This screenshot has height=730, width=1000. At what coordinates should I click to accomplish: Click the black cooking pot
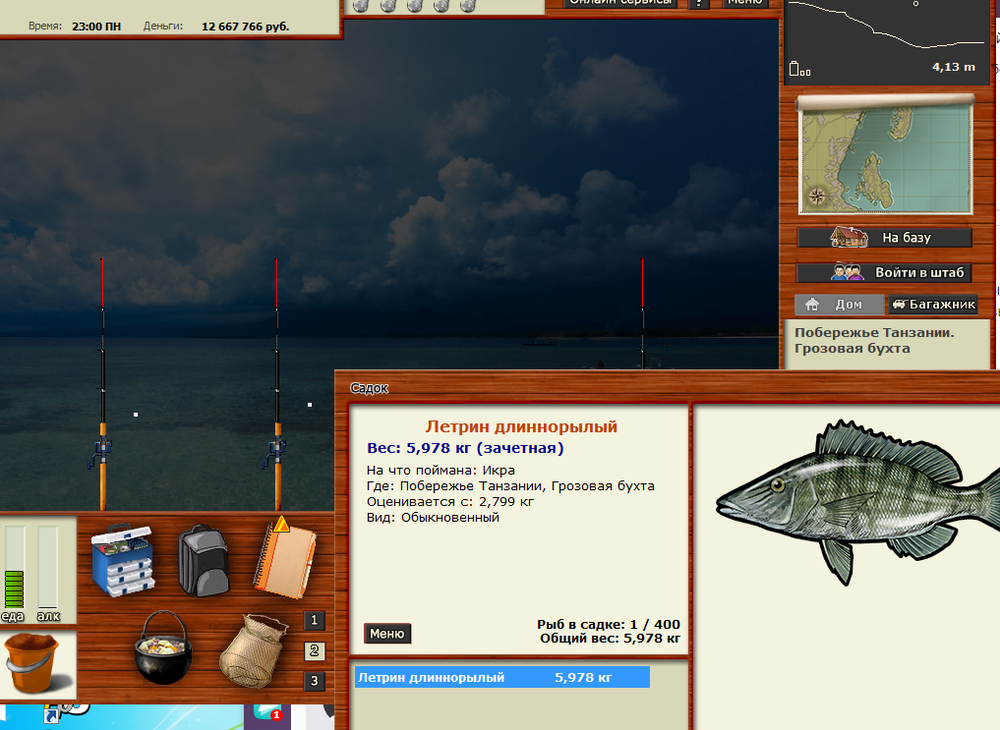point(161,648)
